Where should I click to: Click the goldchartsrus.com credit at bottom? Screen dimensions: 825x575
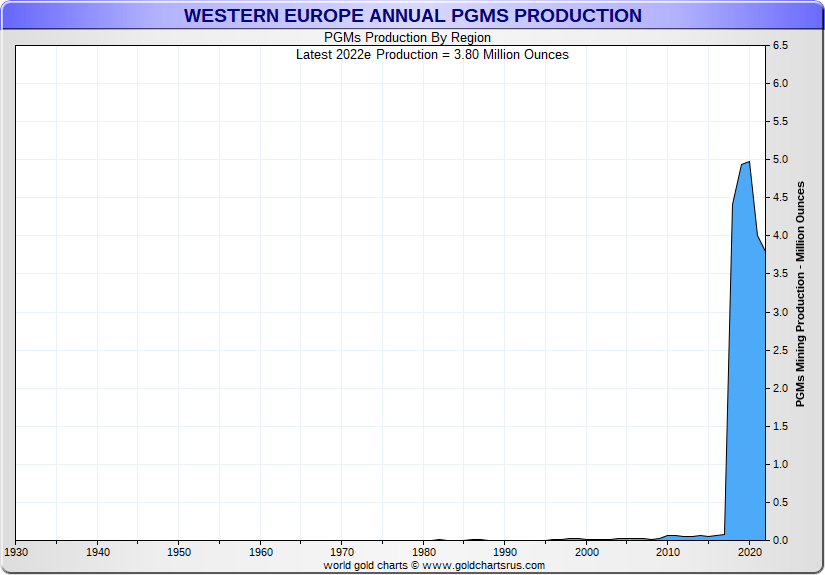pyautogui.click(x=434, y=565)
